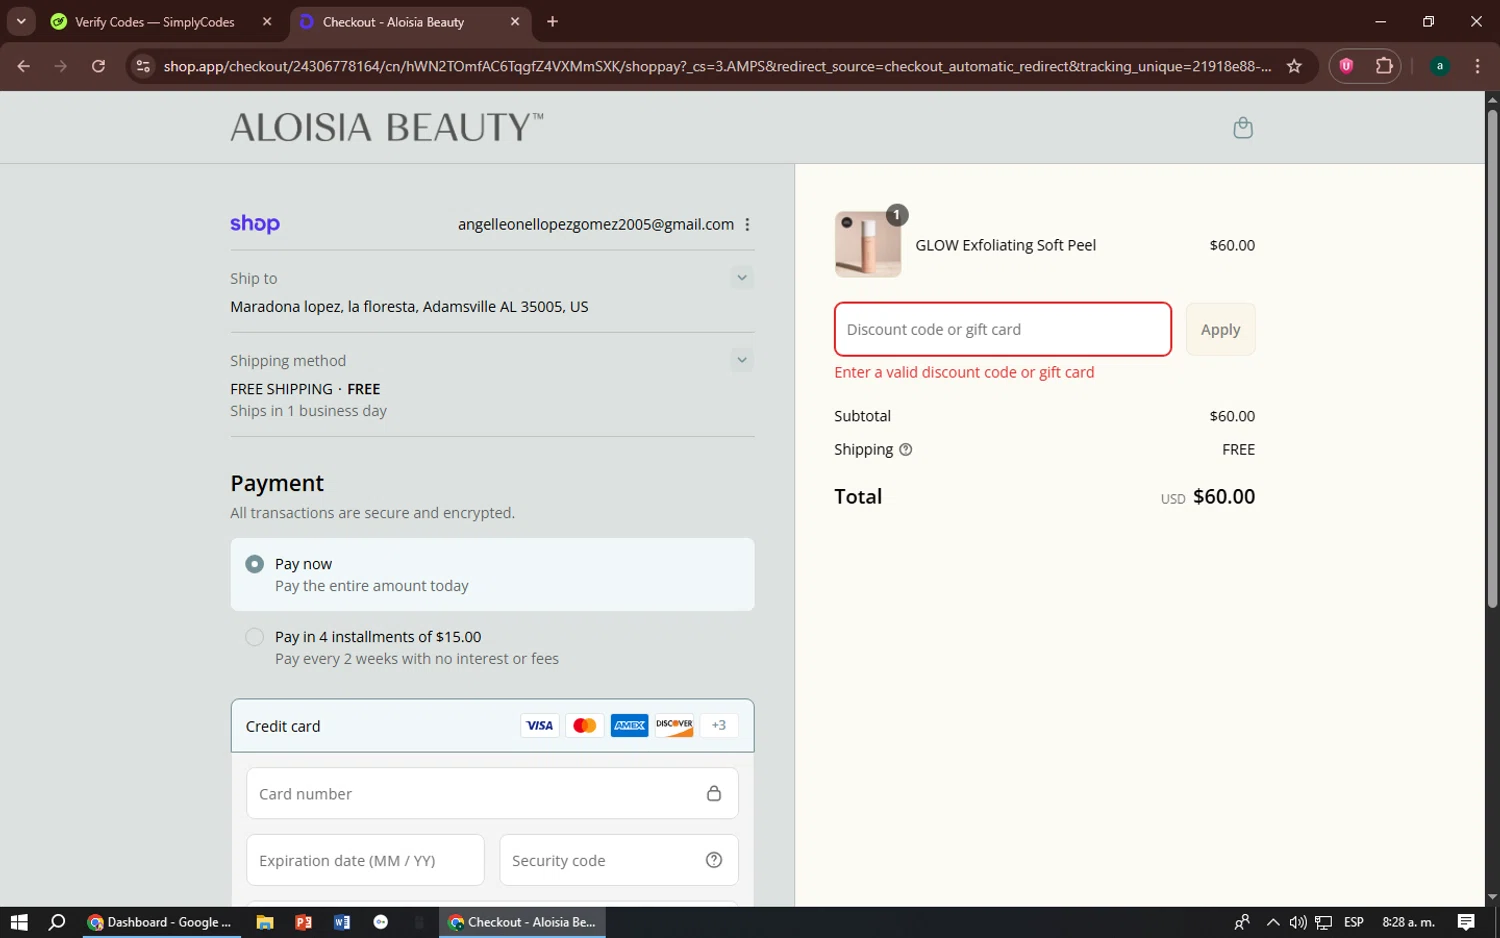Viewport: 1500px width, 938px height.
Task: Open the shopping bag cart icon
Action: (x=1242, y=127)
